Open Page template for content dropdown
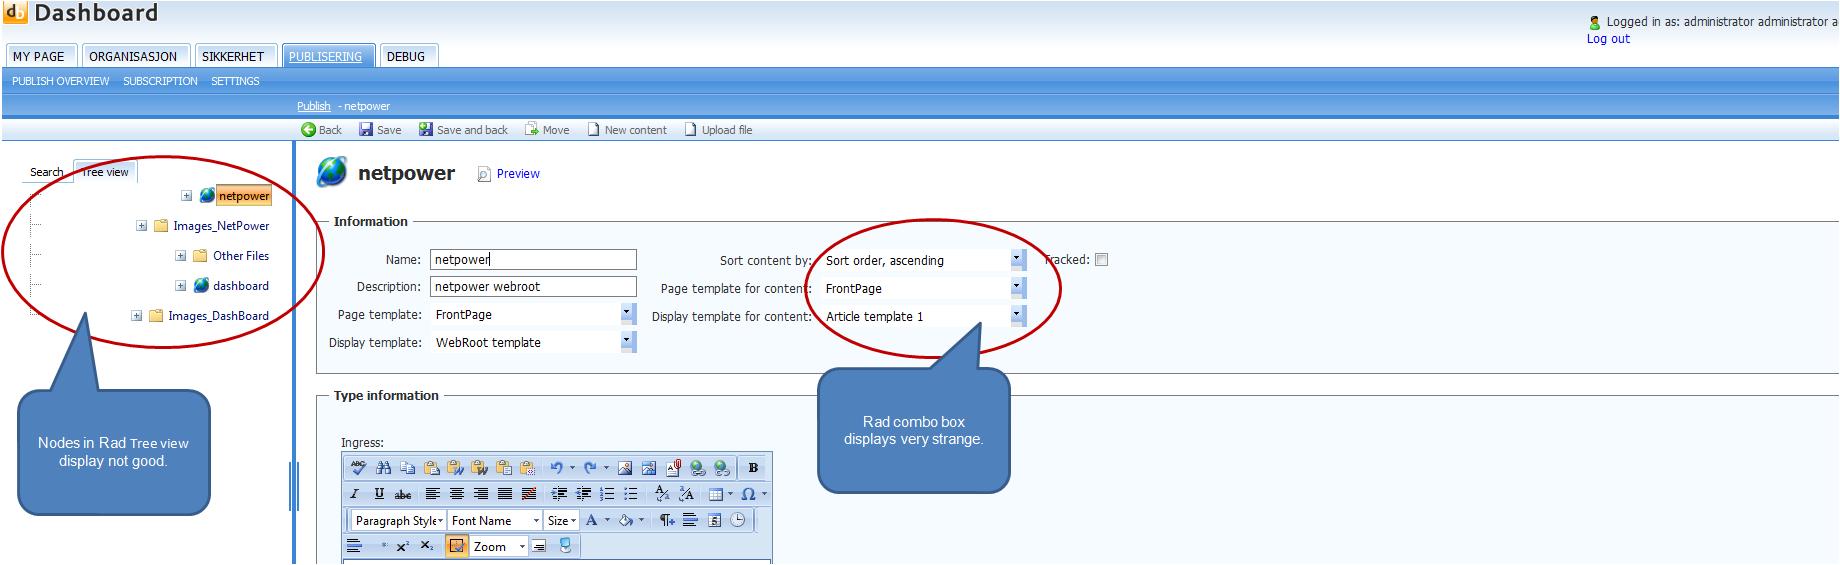 coord(1017,288)
